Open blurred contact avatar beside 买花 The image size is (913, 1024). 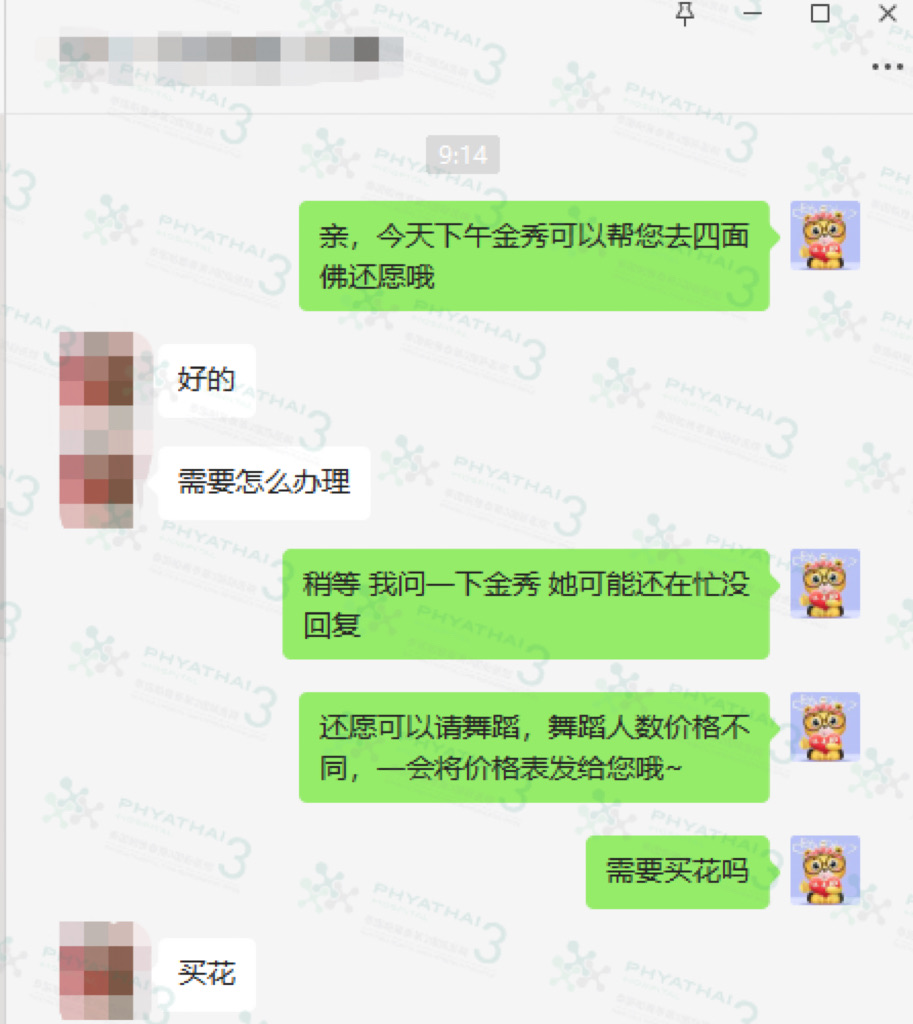97,970
